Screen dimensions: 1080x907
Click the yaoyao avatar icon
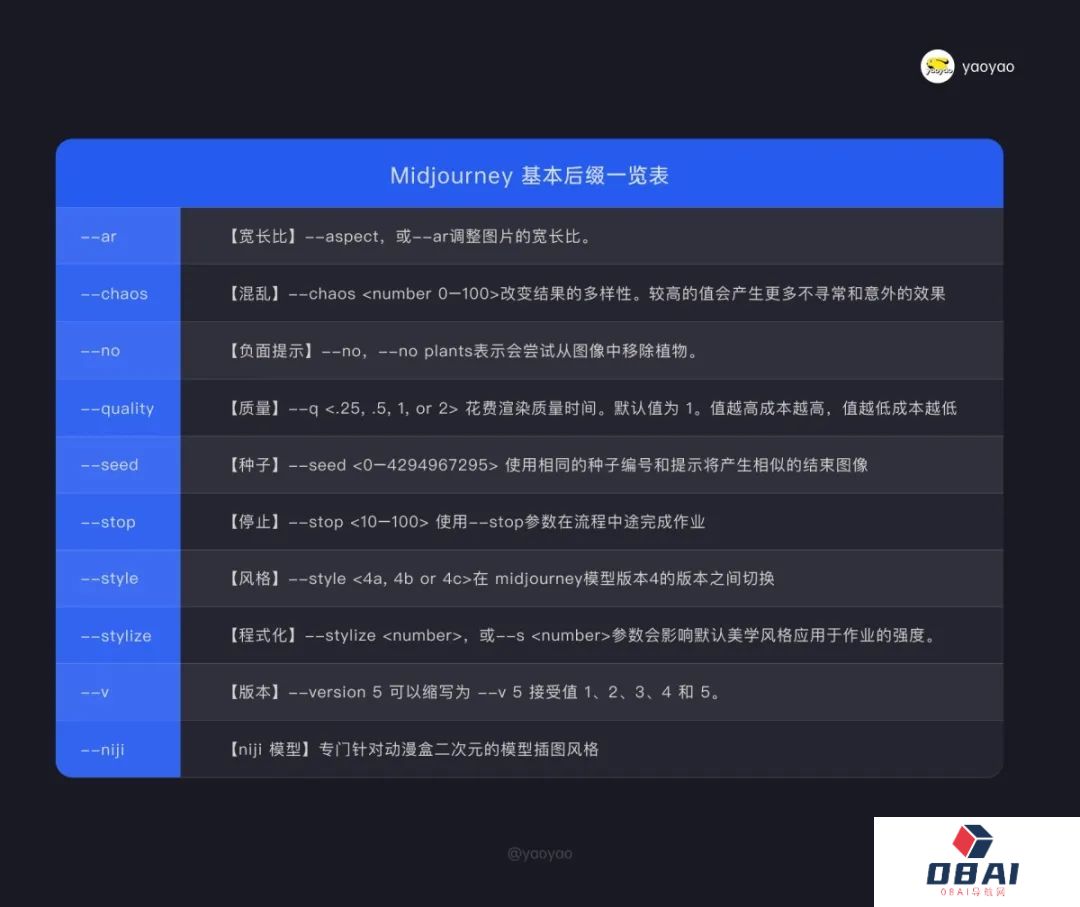937,67
